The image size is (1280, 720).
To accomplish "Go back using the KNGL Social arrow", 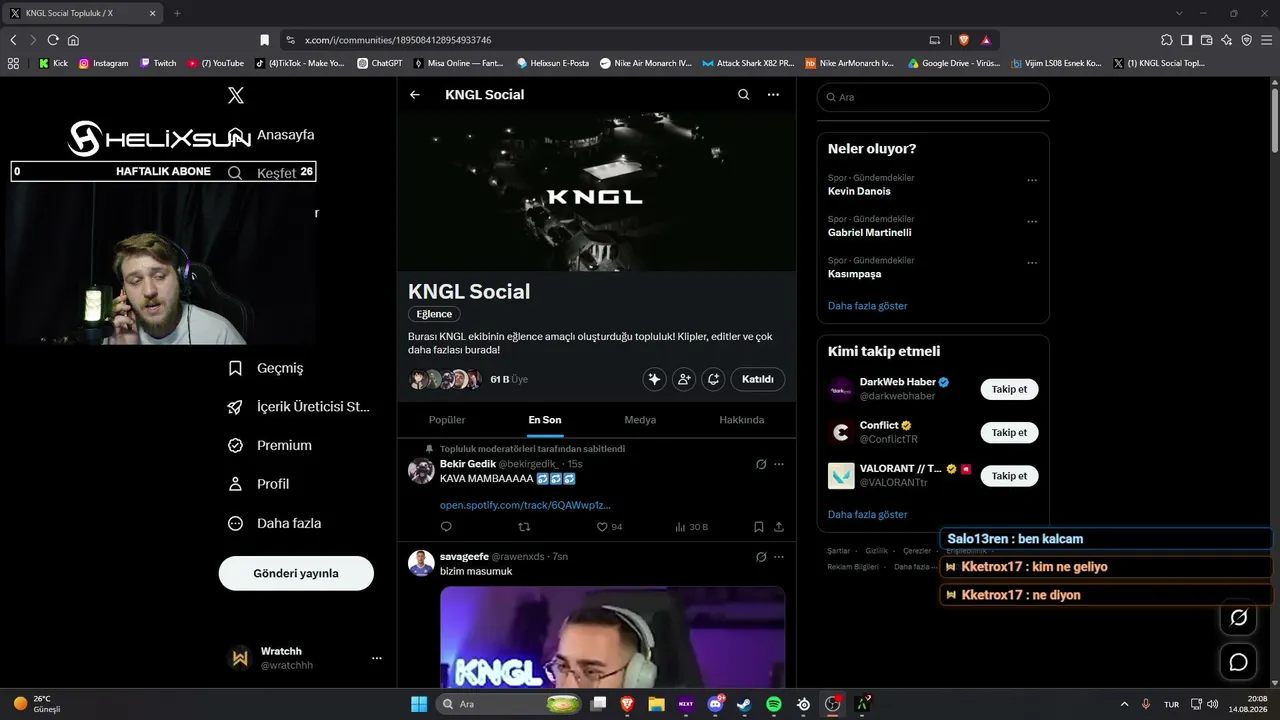I will [x=415, y=95].
